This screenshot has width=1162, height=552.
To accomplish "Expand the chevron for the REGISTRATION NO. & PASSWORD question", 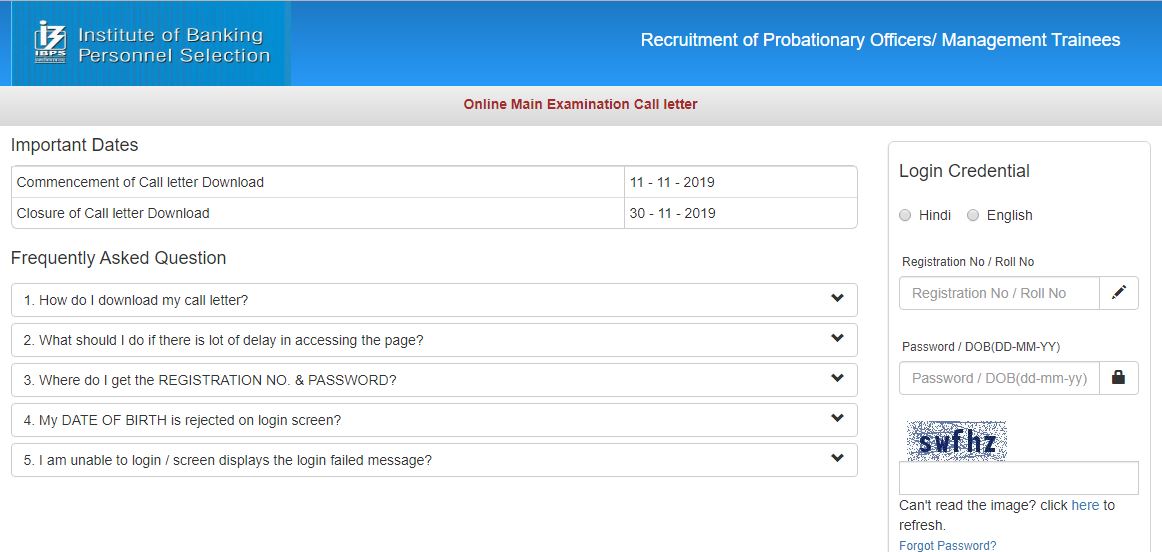I will click(x=837, y=379).
